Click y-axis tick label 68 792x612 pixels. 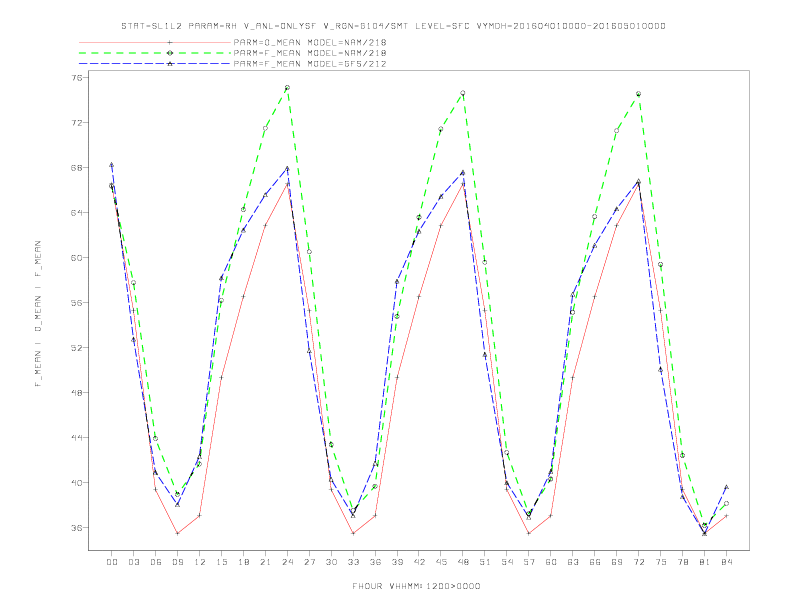[x=79, y=168]
